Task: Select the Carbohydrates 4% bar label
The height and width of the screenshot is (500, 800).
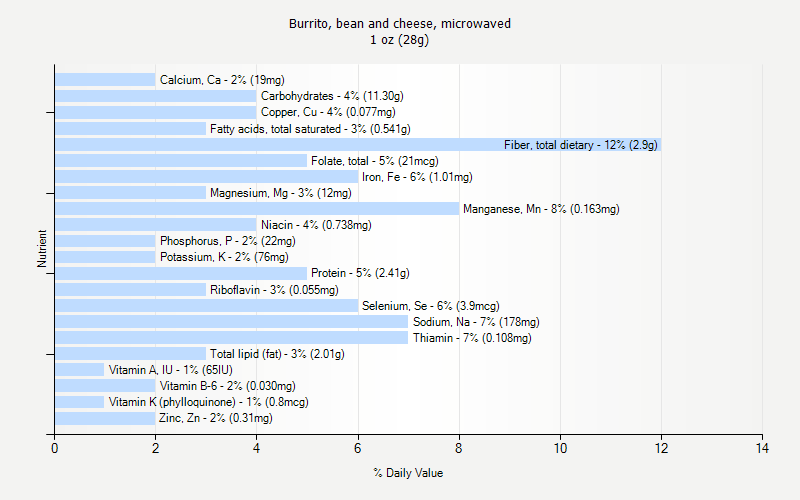Action: [x=332, y=96]
